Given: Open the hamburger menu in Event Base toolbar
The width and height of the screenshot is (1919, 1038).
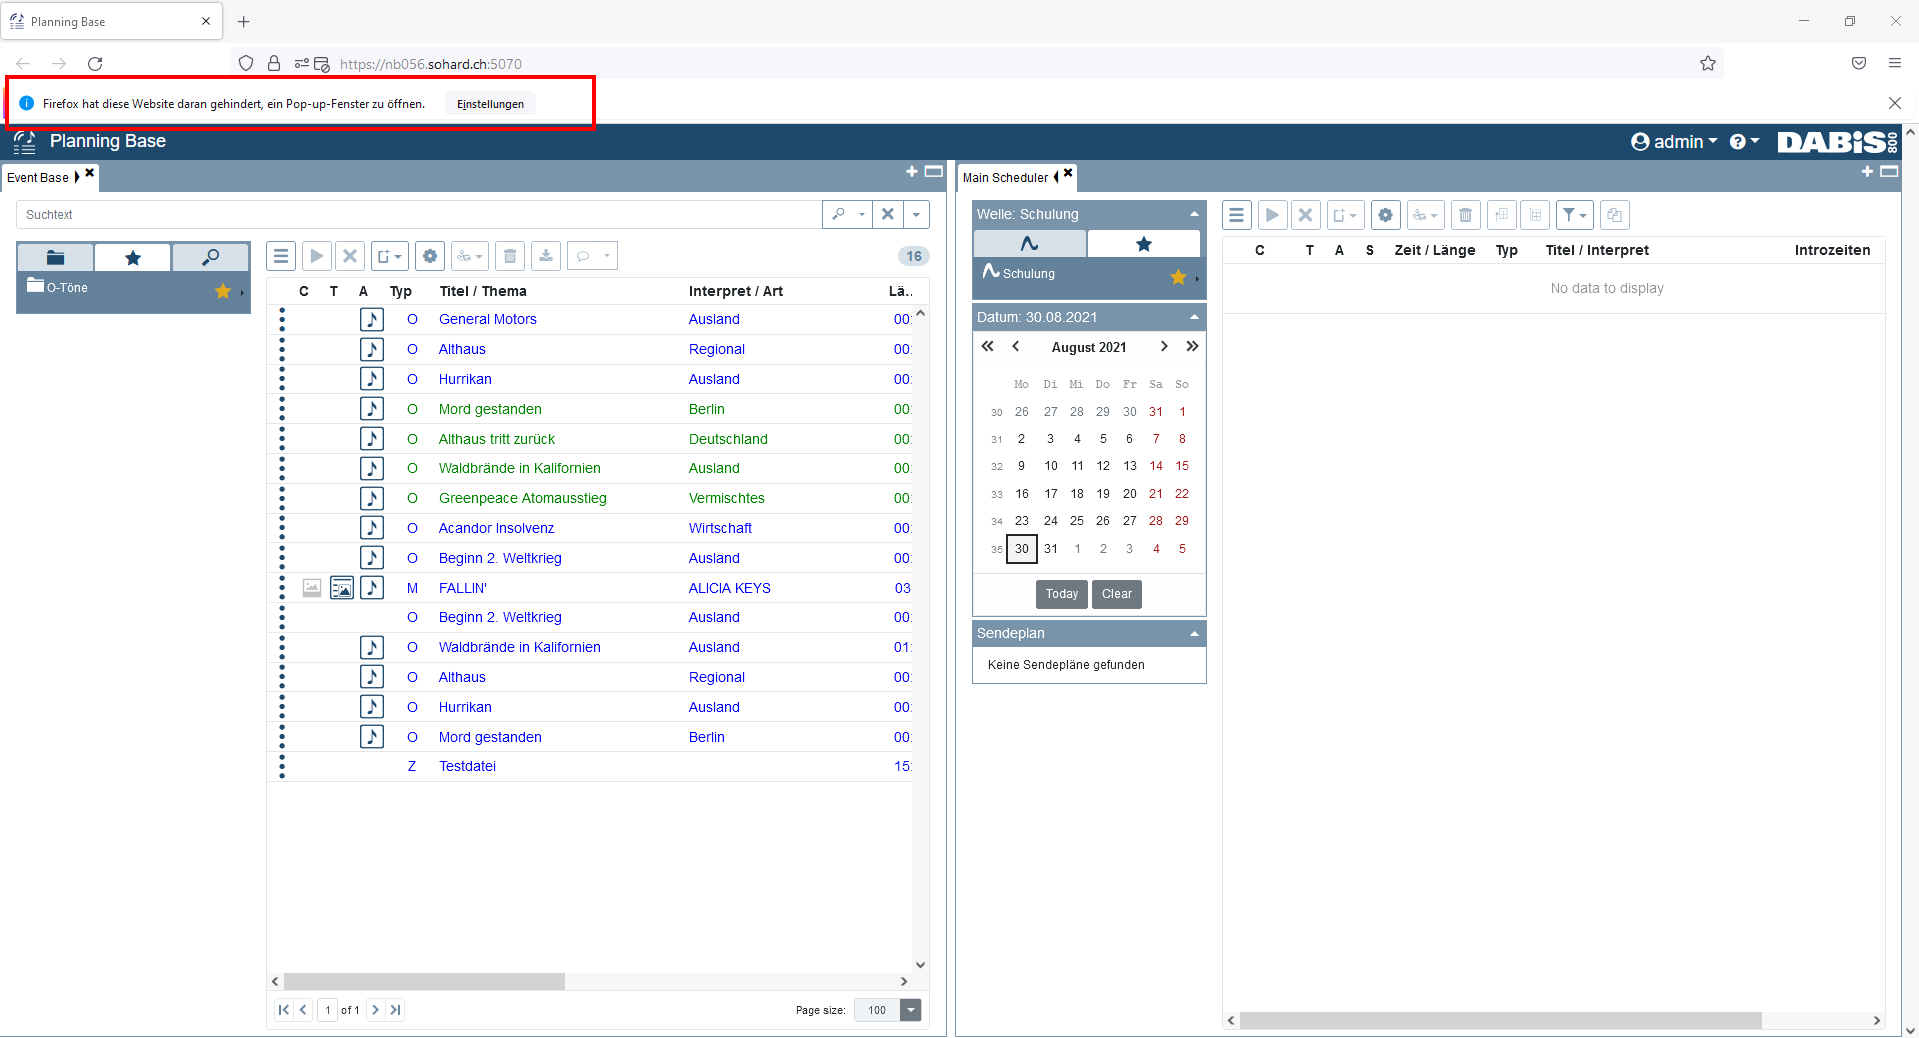Looking at the screenshot, I should (x=281, y=256).
